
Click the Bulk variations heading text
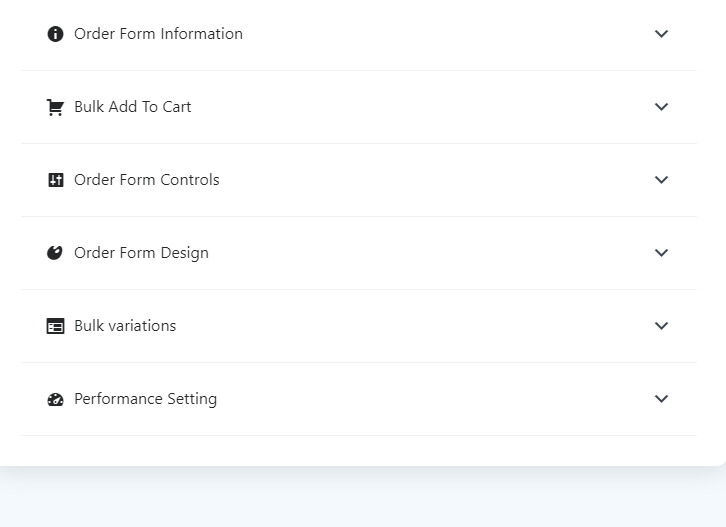[x=125, y=326]
